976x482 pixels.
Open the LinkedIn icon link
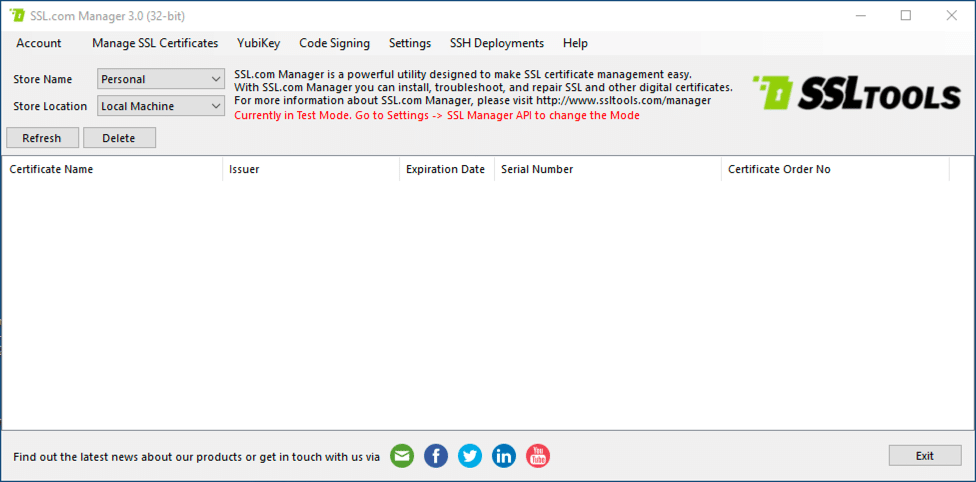pos(504,456)
